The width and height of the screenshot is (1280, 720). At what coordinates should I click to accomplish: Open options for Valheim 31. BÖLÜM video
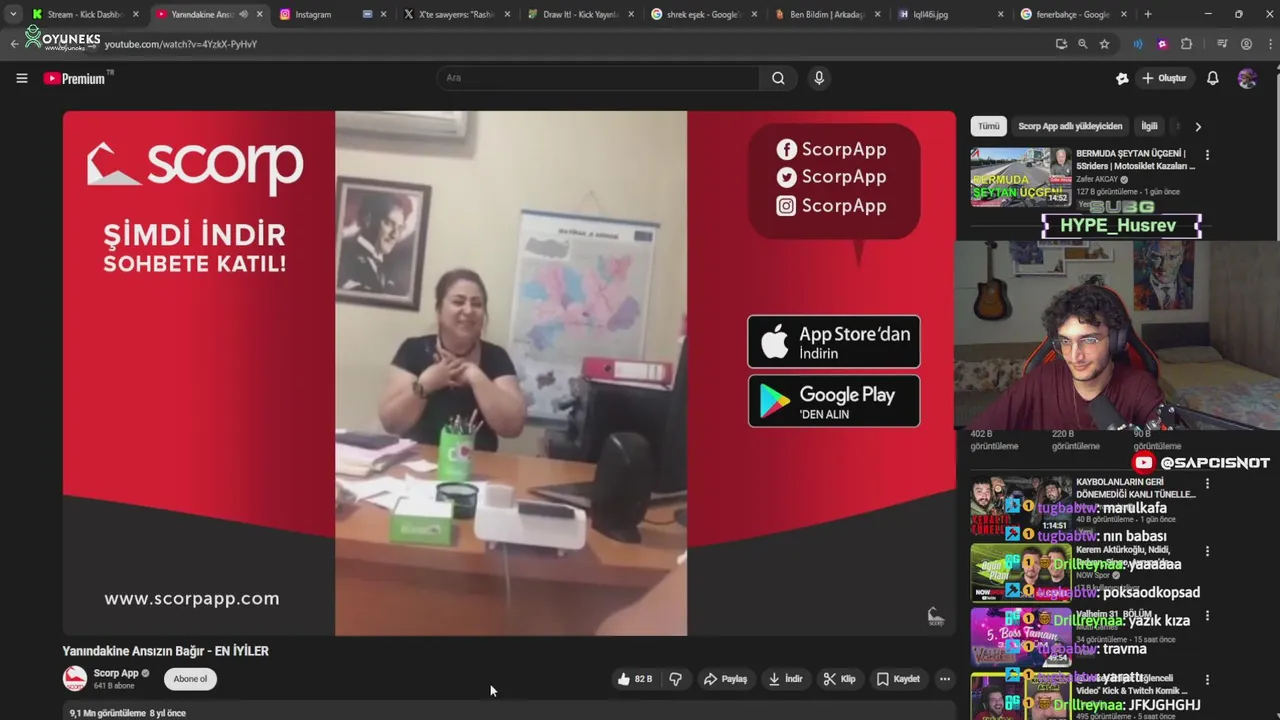coord(1207,616)
